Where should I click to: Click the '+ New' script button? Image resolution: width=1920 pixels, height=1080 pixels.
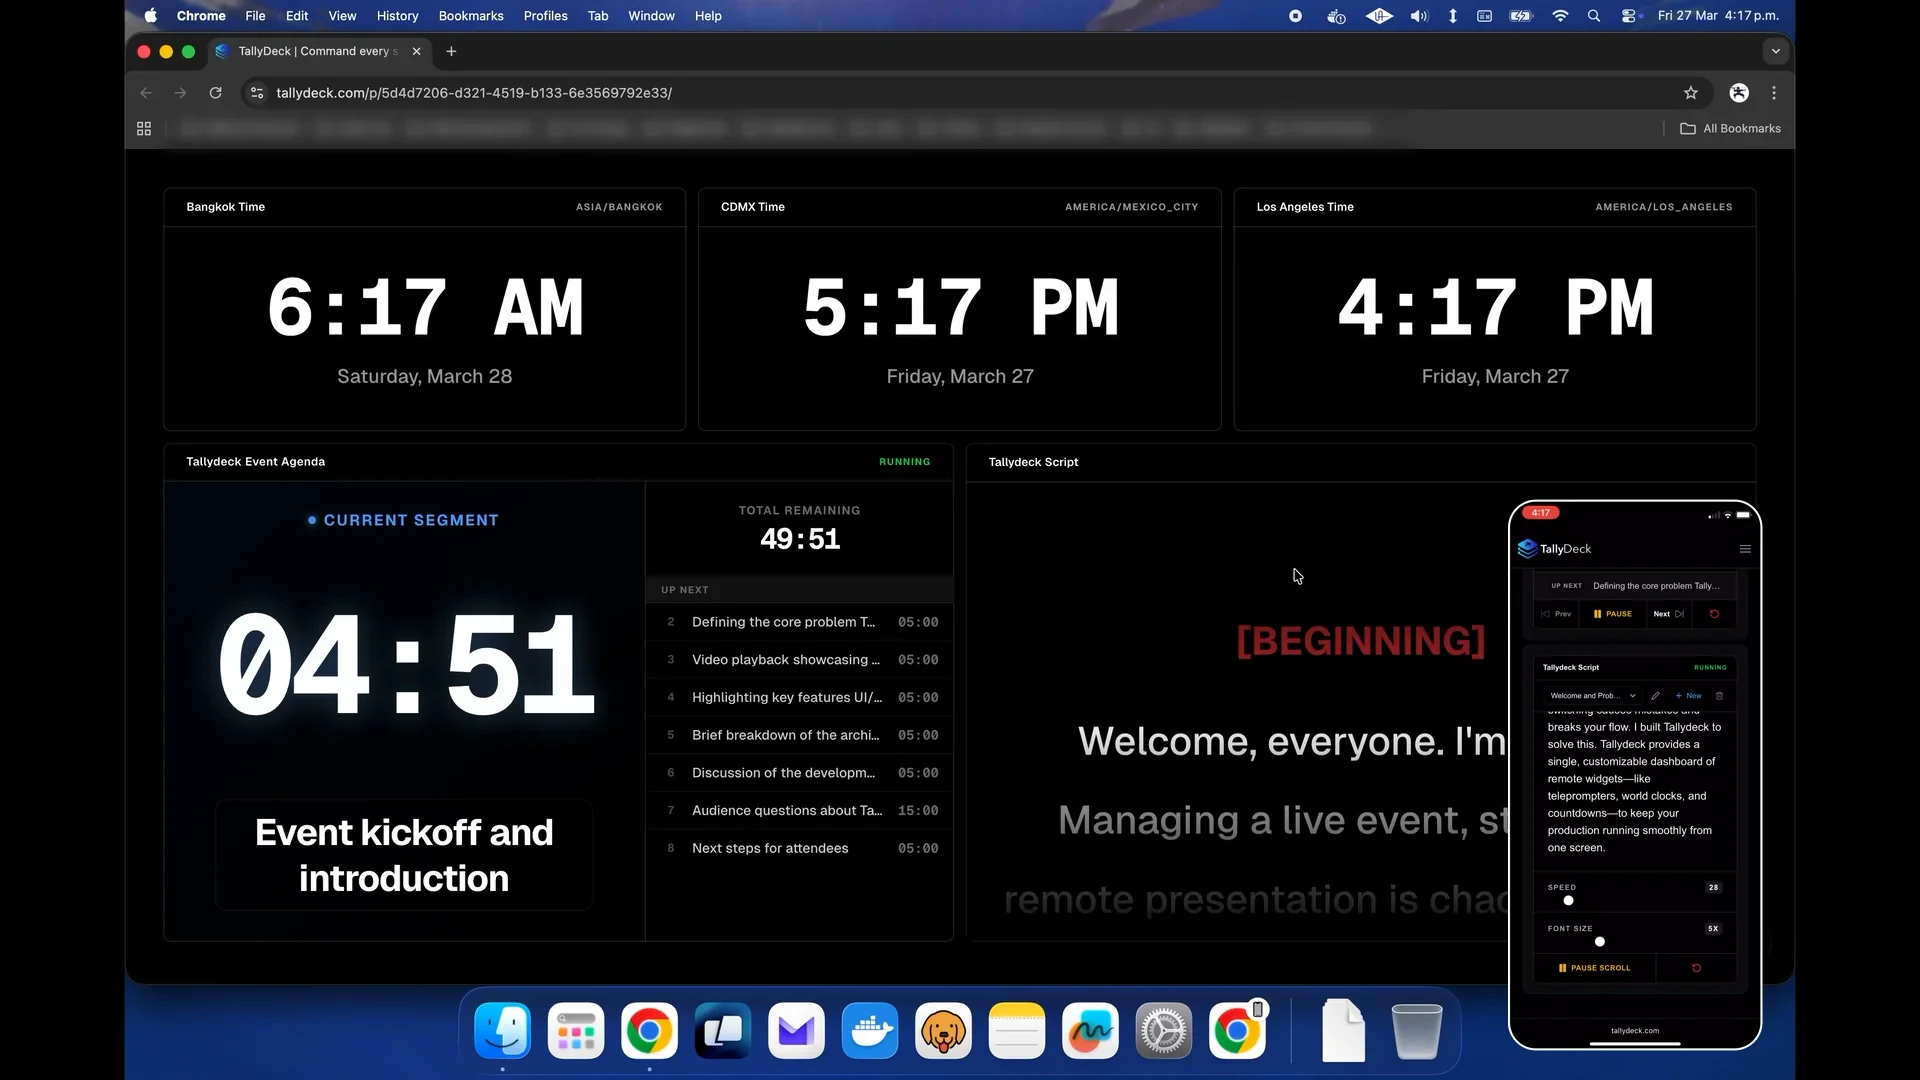coord(1688,696)
